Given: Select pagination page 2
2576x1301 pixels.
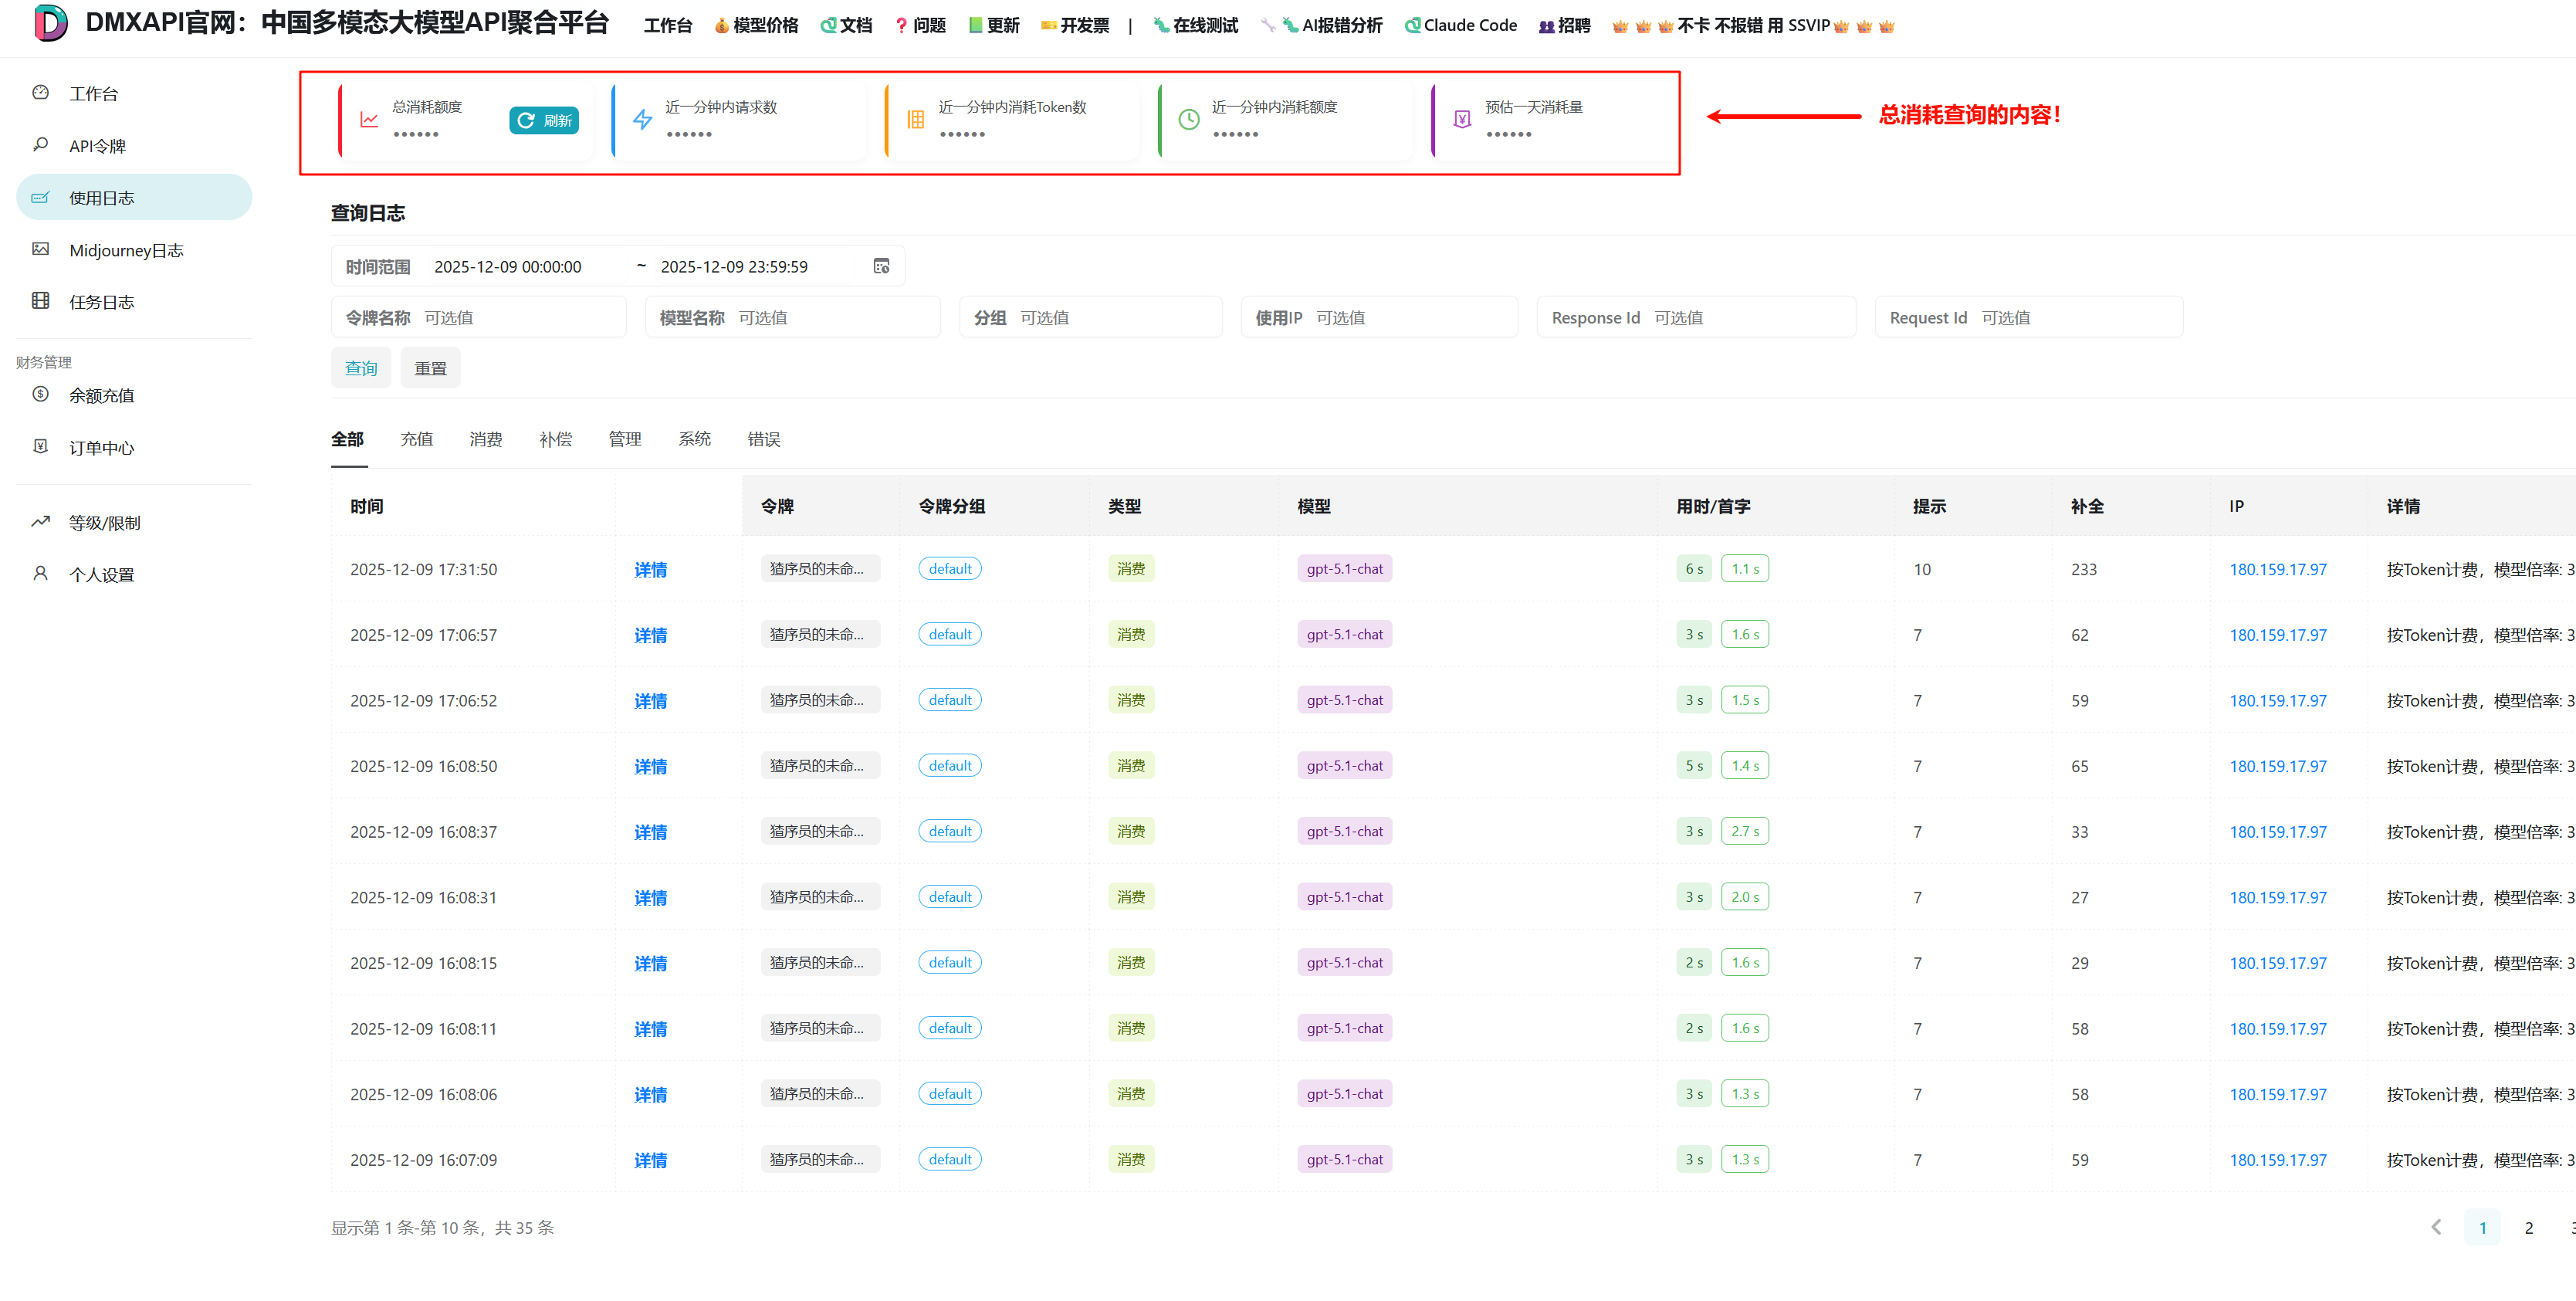Looking at the screenshot, I should (2528, 1227).
